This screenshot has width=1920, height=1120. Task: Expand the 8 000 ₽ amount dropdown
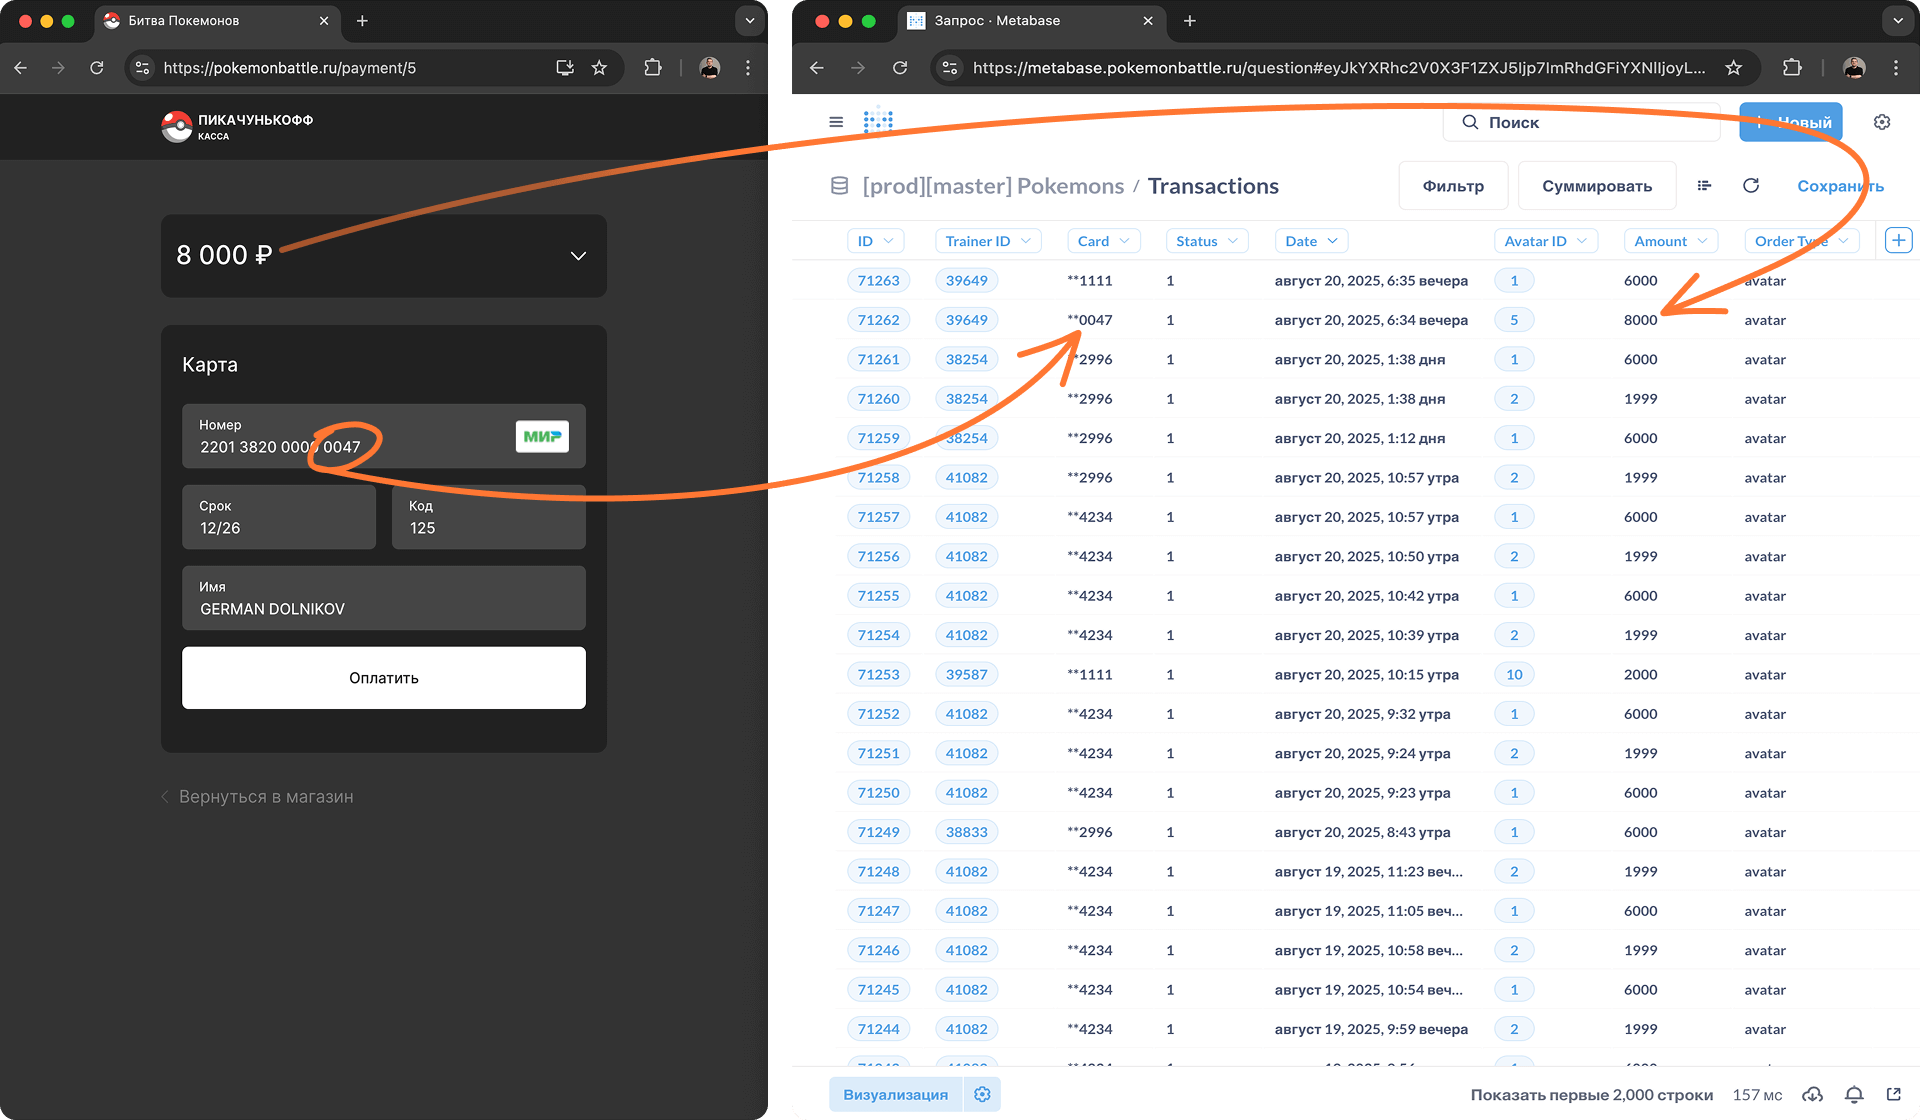[577, 256]
